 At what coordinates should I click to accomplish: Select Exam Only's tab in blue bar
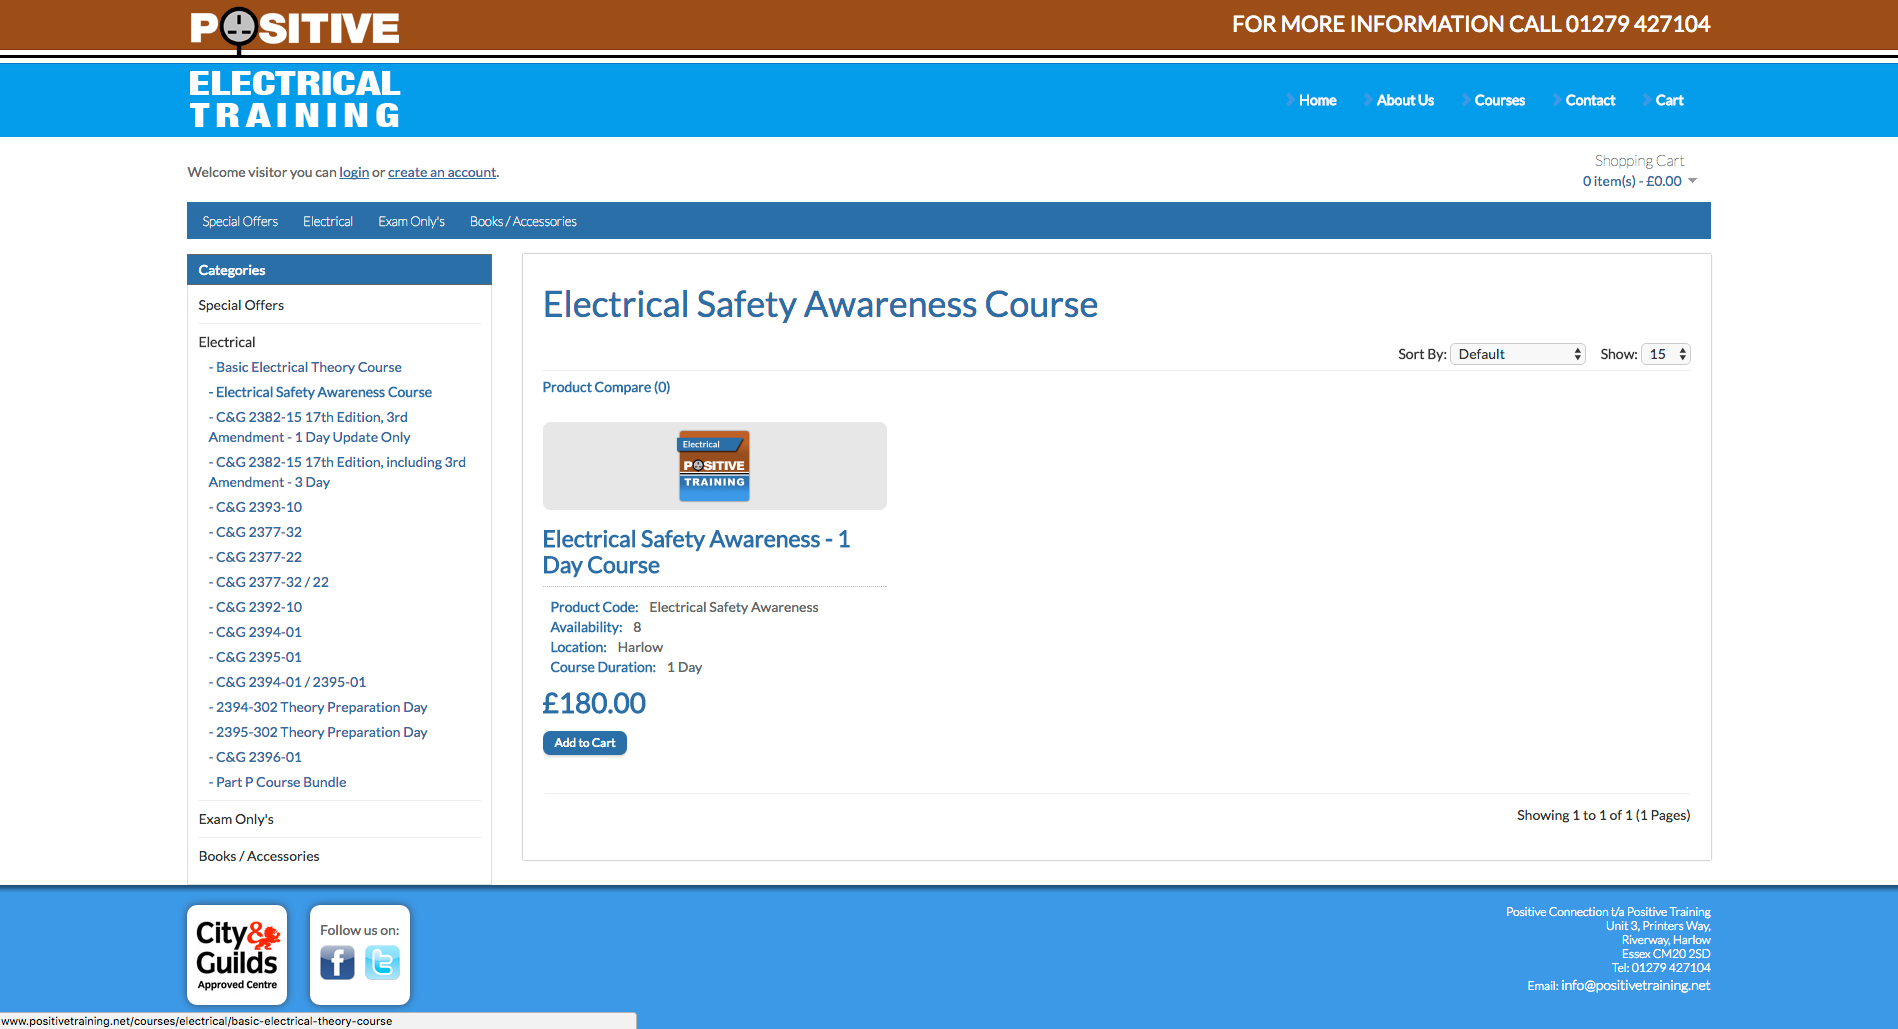click(x=411, y=221)
